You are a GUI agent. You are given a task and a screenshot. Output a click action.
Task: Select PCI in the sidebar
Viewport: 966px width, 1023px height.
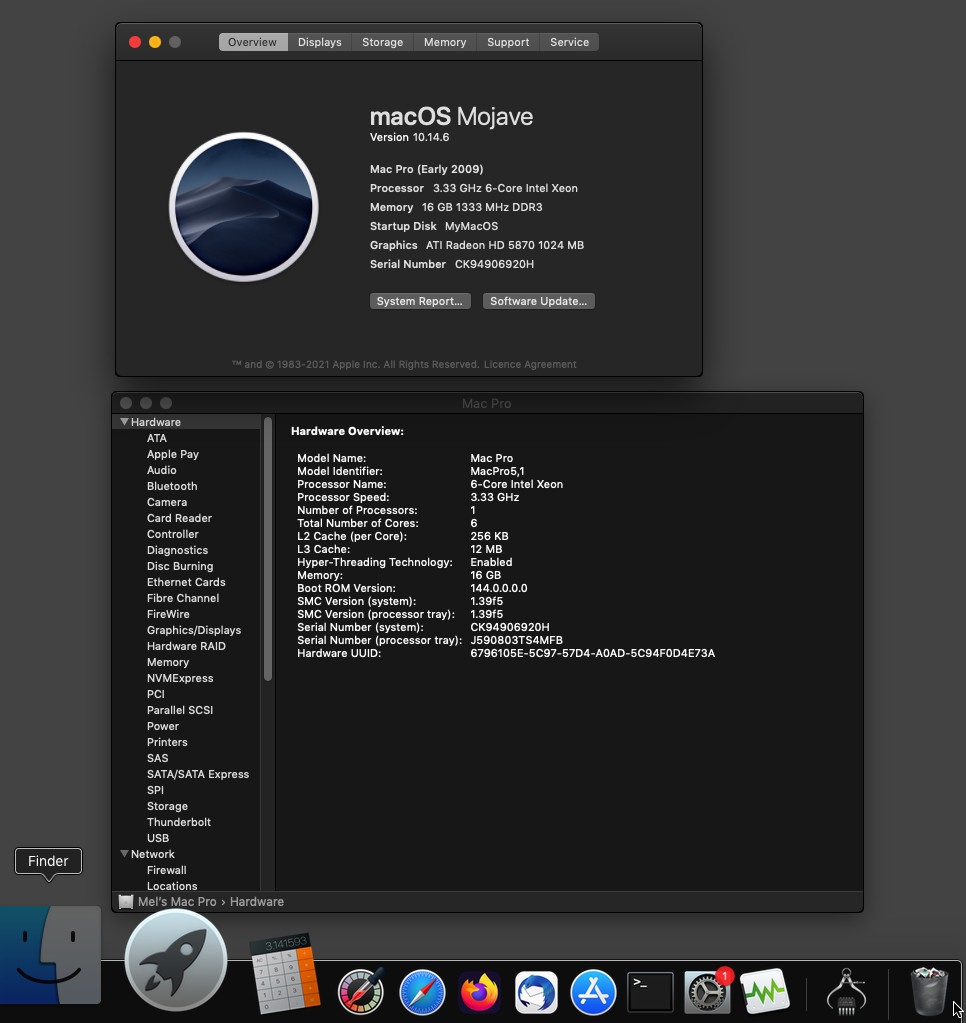point(156,694)
